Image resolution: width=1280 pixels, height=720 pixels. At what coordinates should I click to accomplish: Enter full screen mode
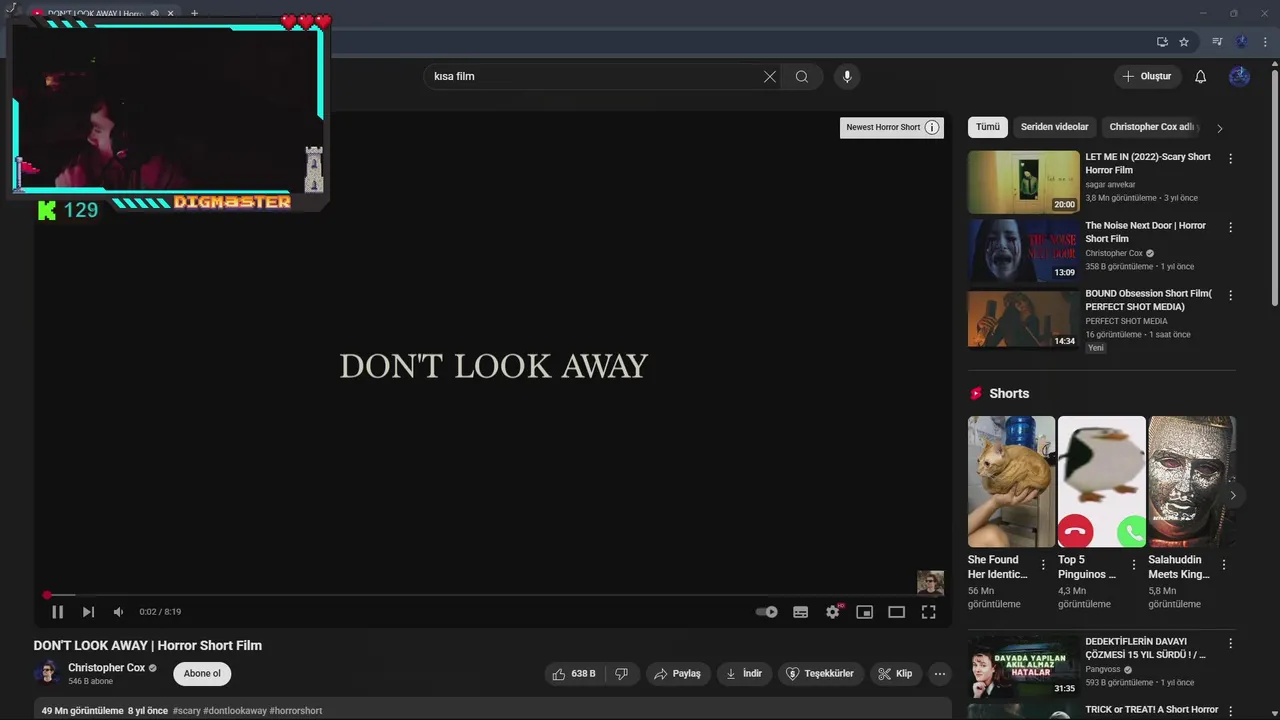928,612
